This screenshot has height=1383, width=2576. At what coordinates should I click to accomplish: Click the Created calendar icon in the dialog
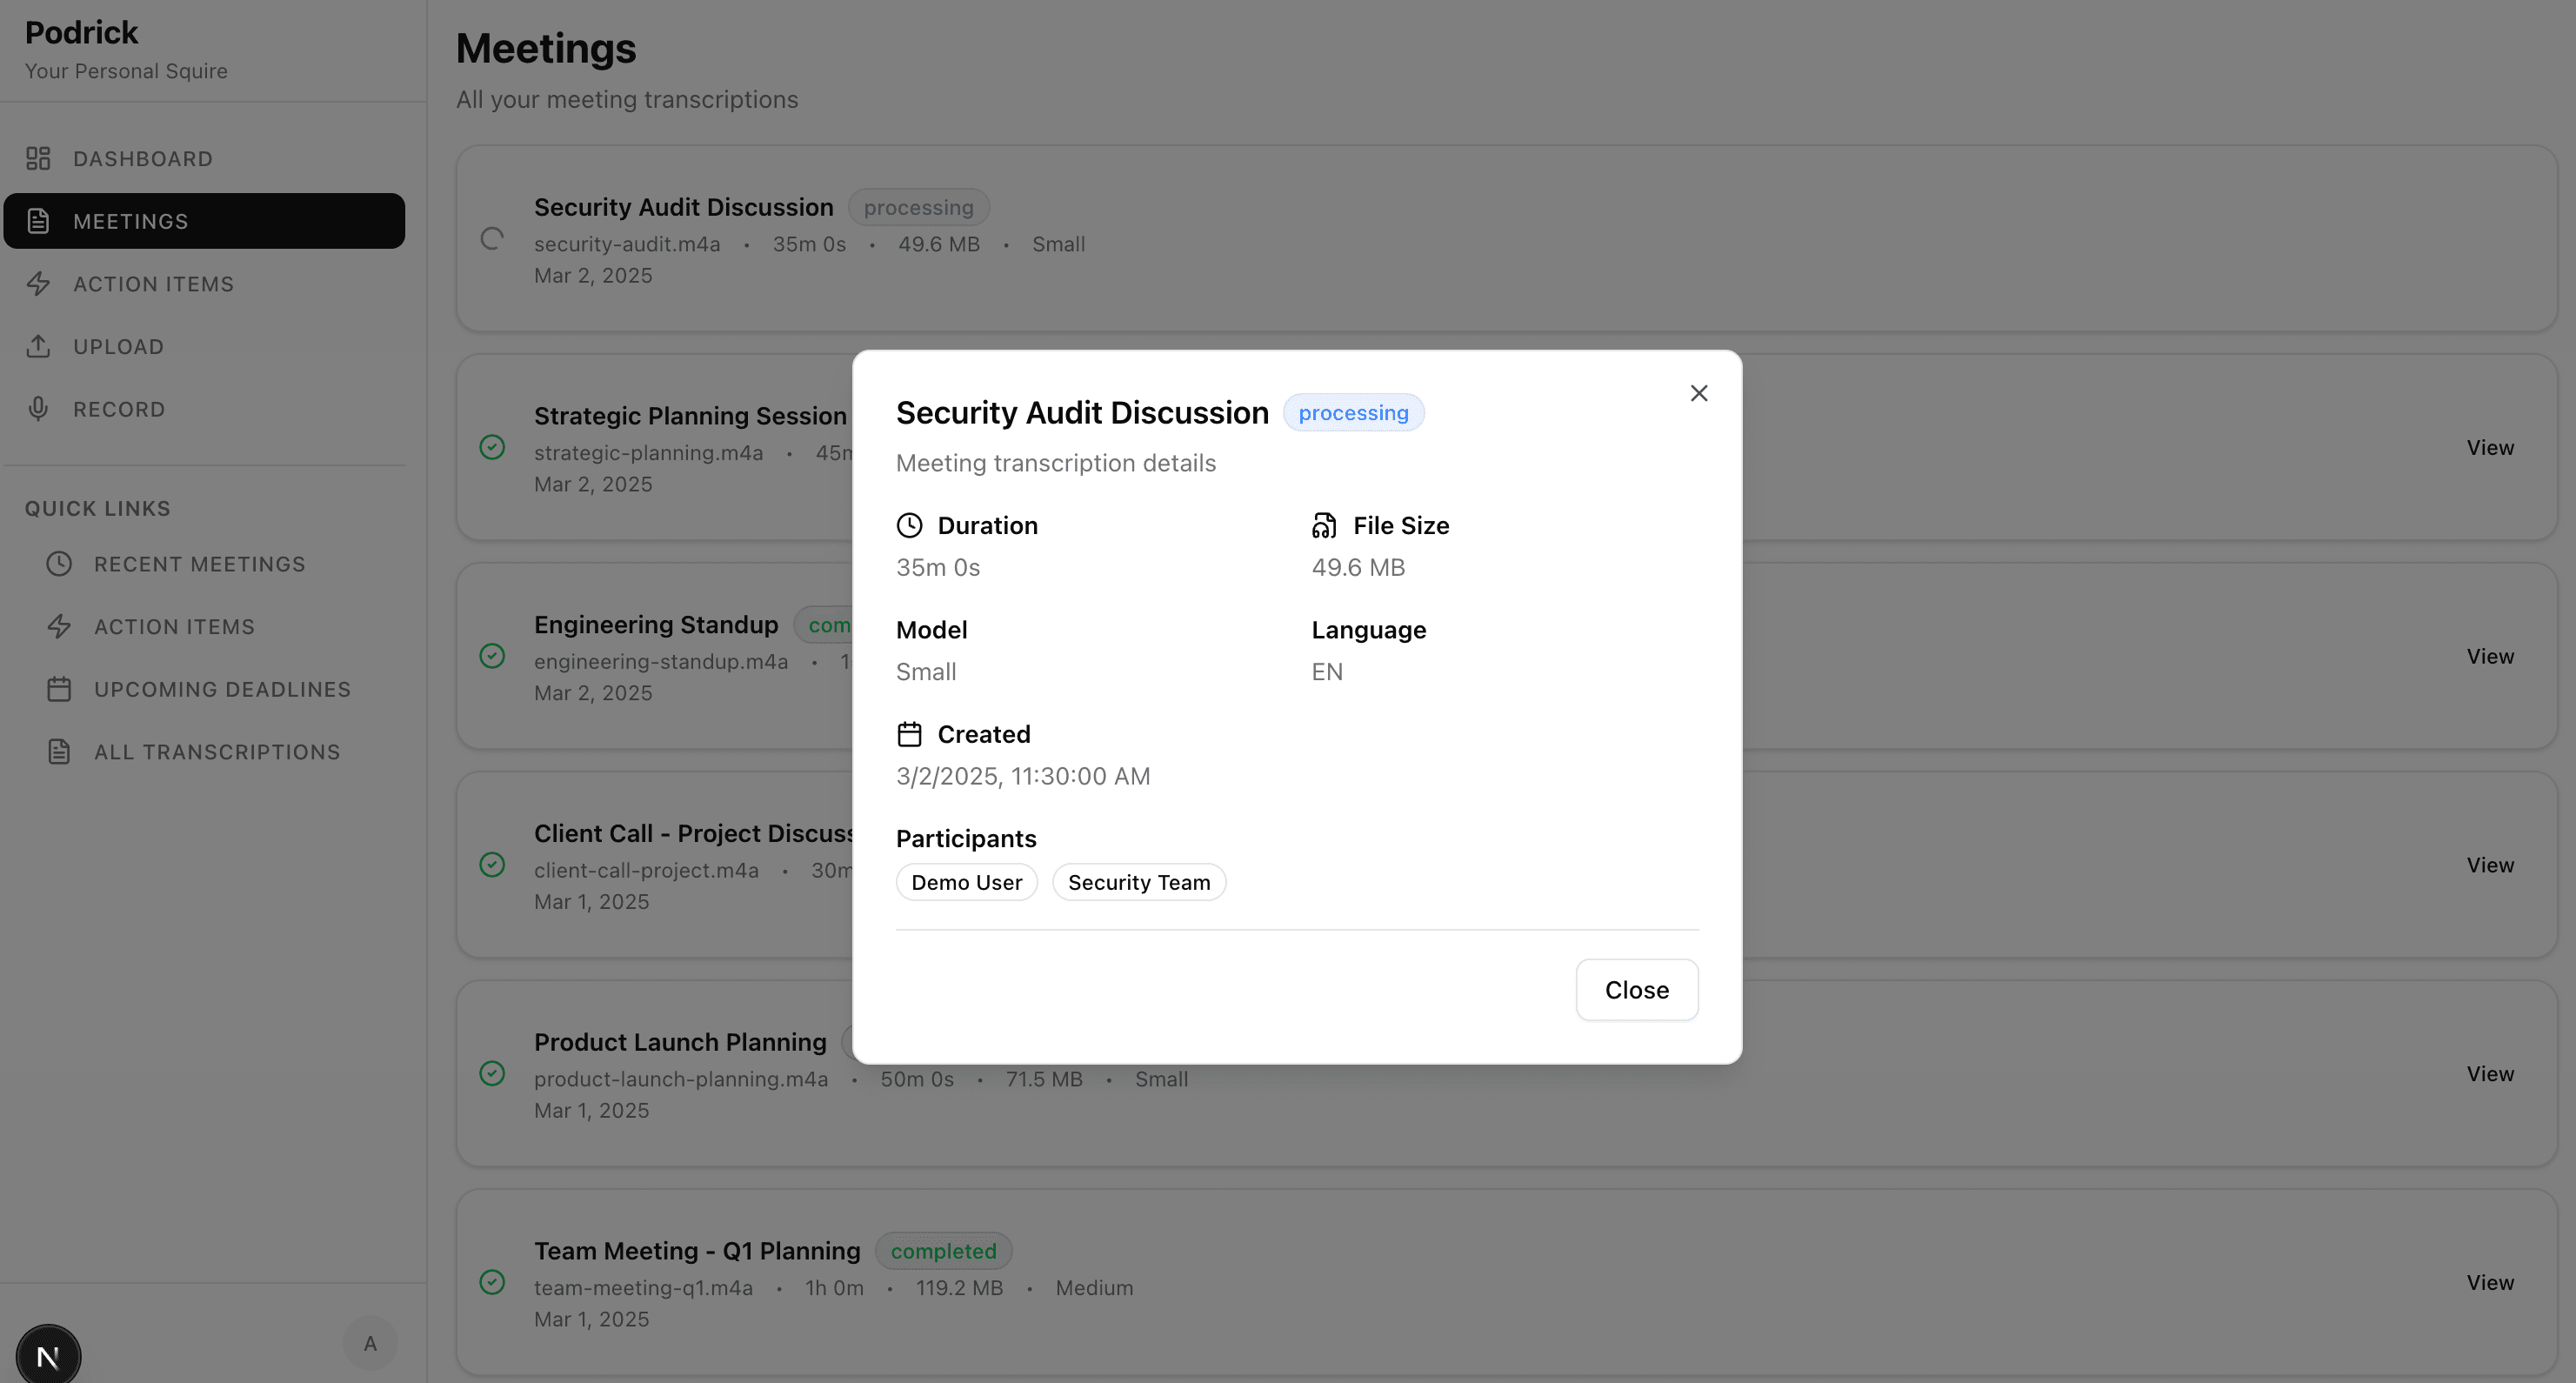[x=909, y=733]
